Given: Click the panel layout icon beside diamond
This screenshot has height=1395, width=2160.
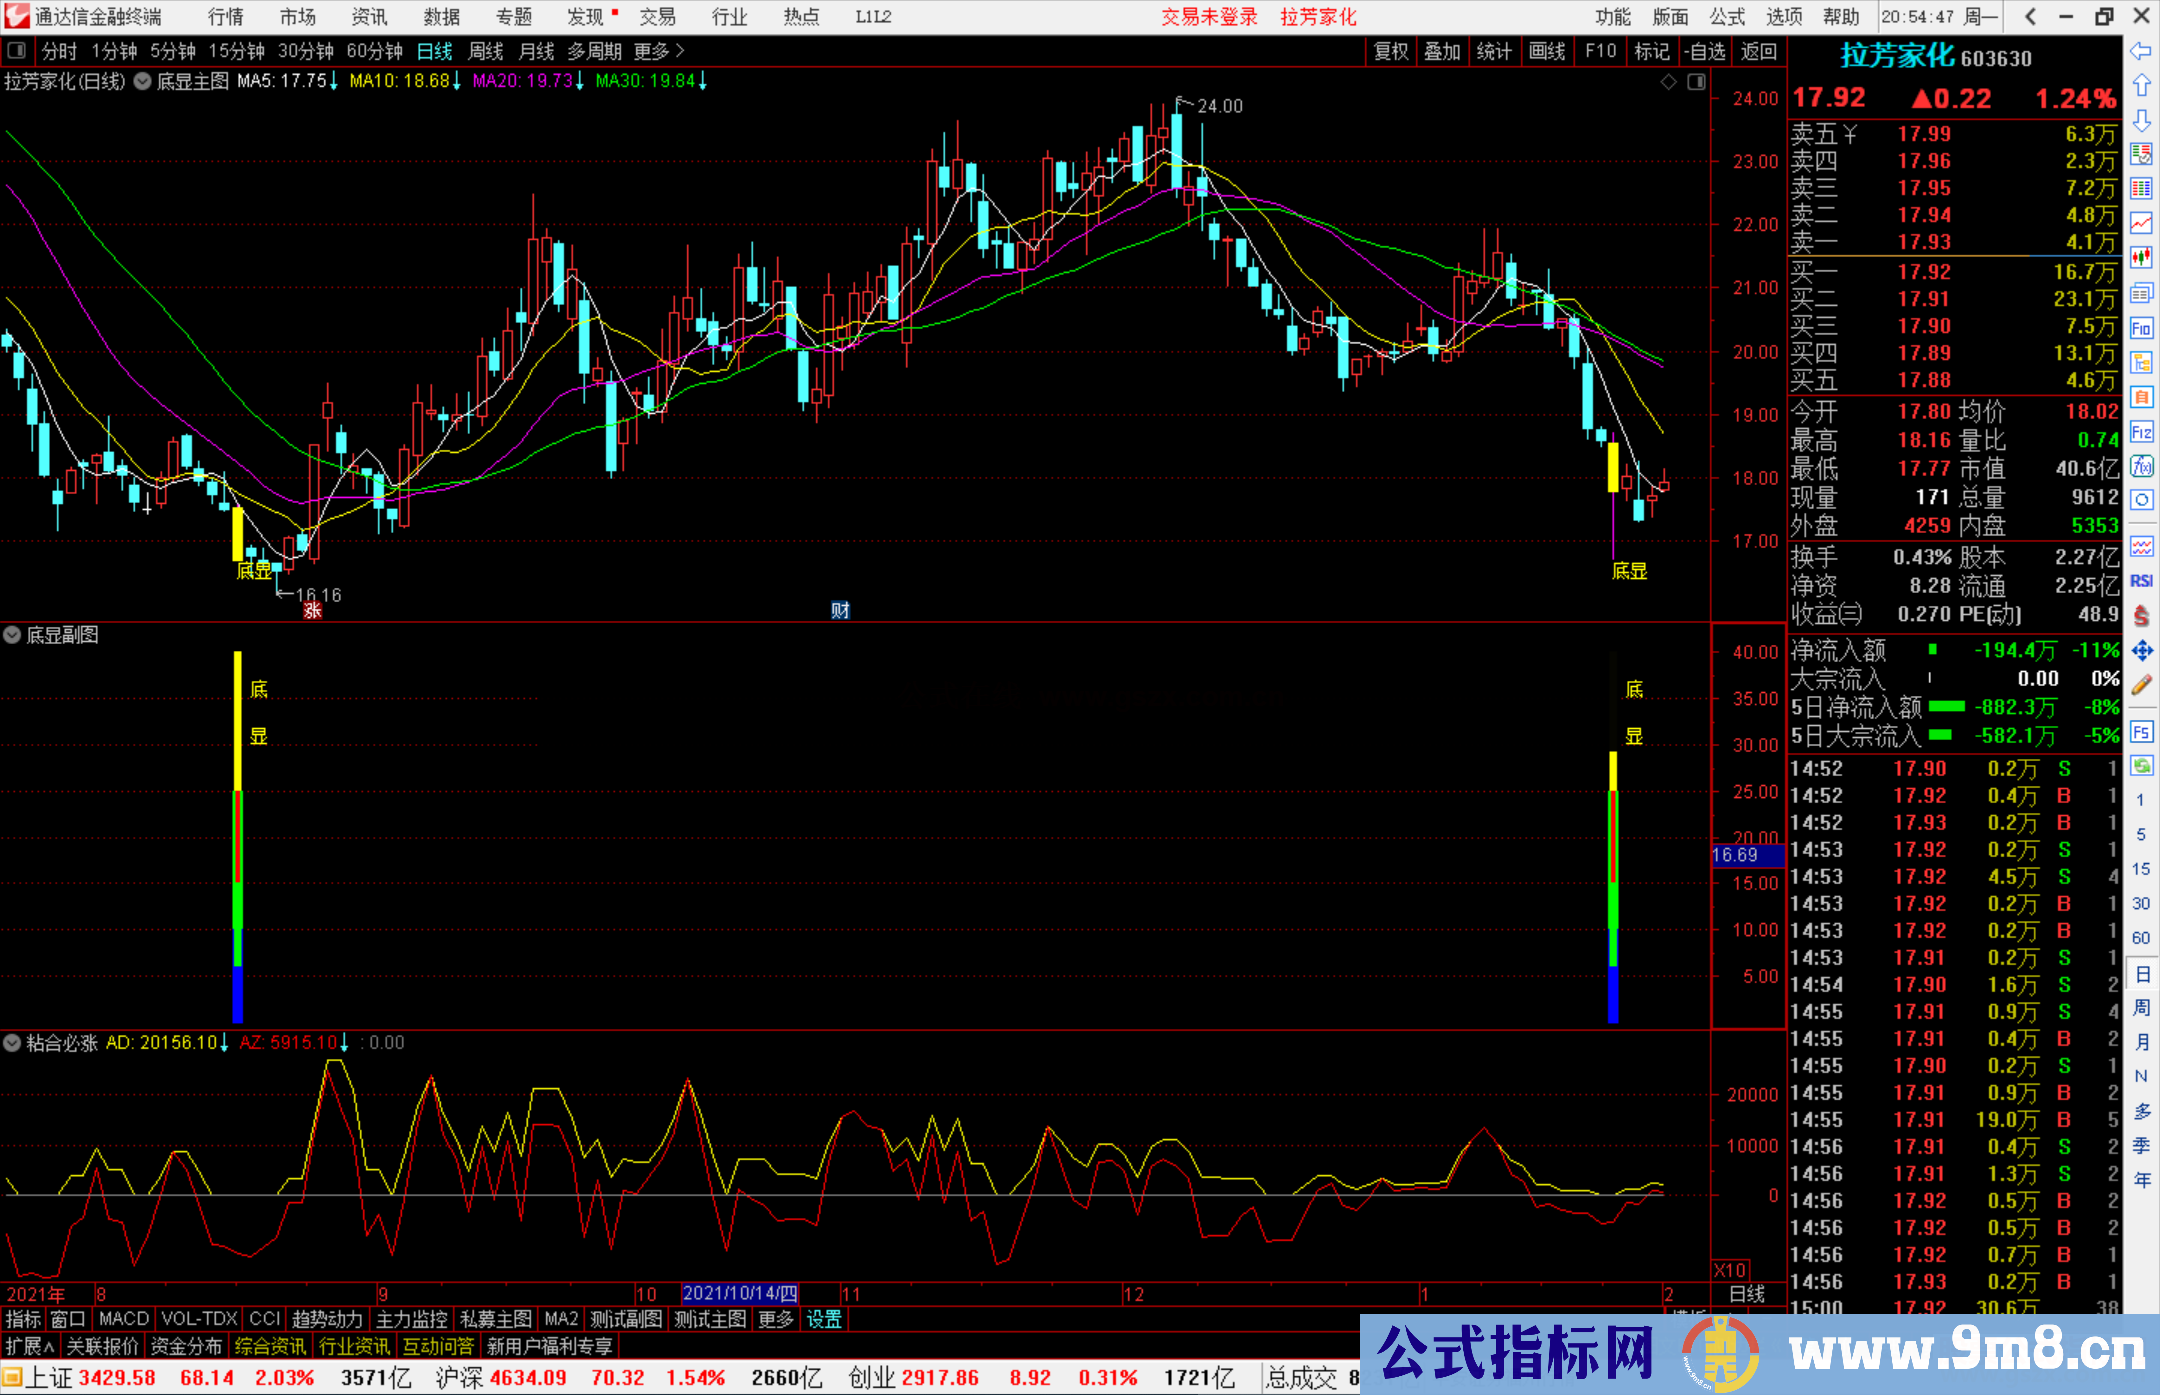Looking at the screenshot, I should [1697, 82].
